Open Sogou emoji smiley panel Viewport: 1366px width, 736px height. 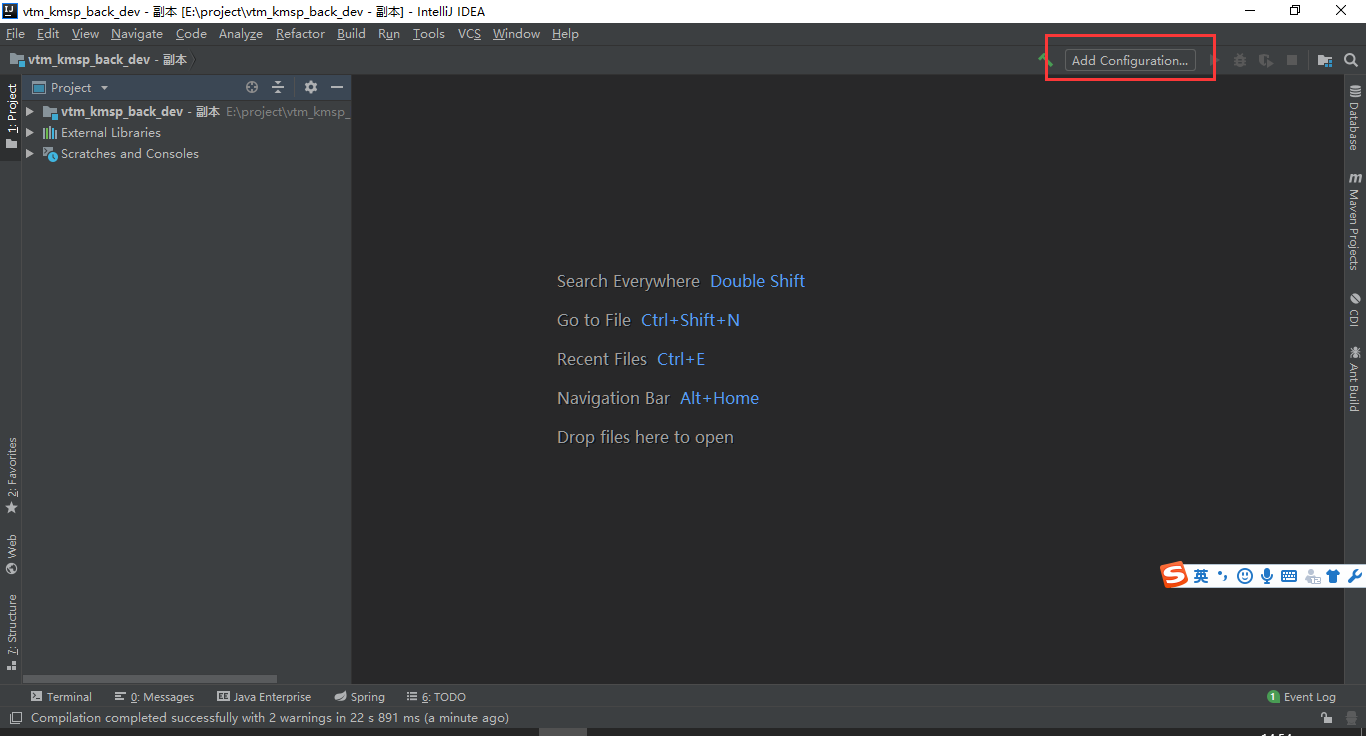[1245, 576]
